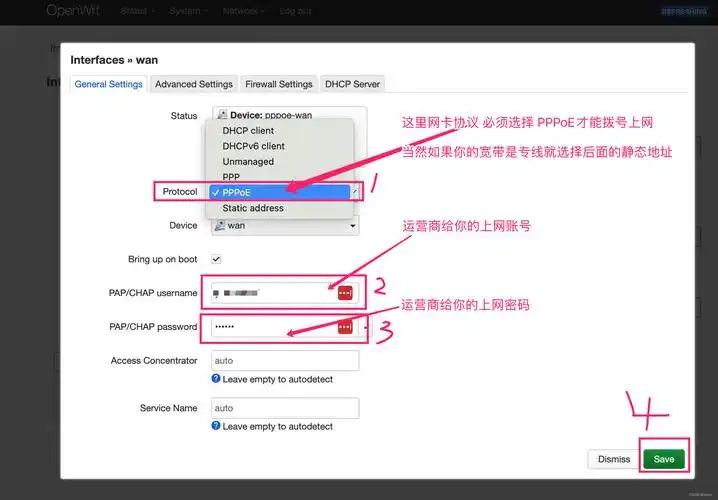Viewport: 718px width, 500px height.
Task: Click help icon under Service Name
Action: 216,427
